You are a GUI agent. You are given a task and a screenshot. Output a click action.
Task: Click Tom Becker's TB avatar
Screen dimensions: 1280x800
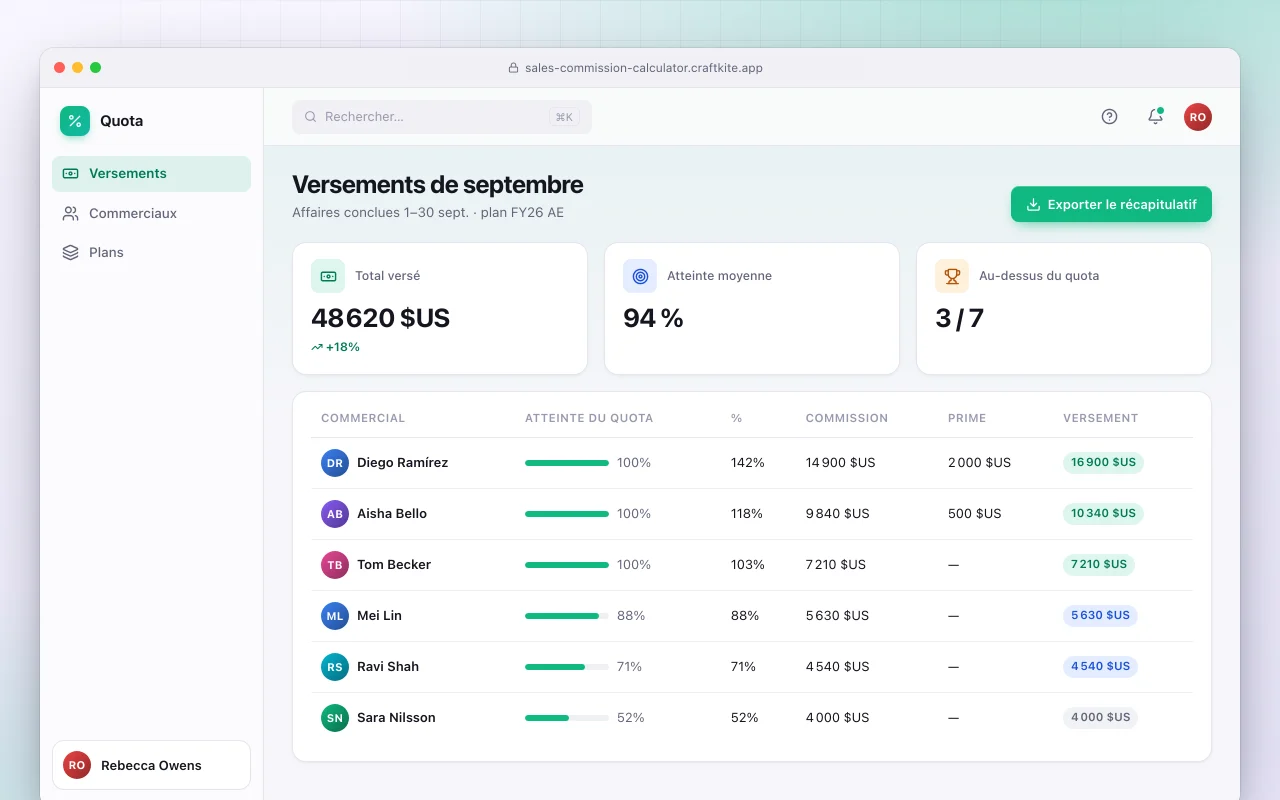[x=335, y=565]
